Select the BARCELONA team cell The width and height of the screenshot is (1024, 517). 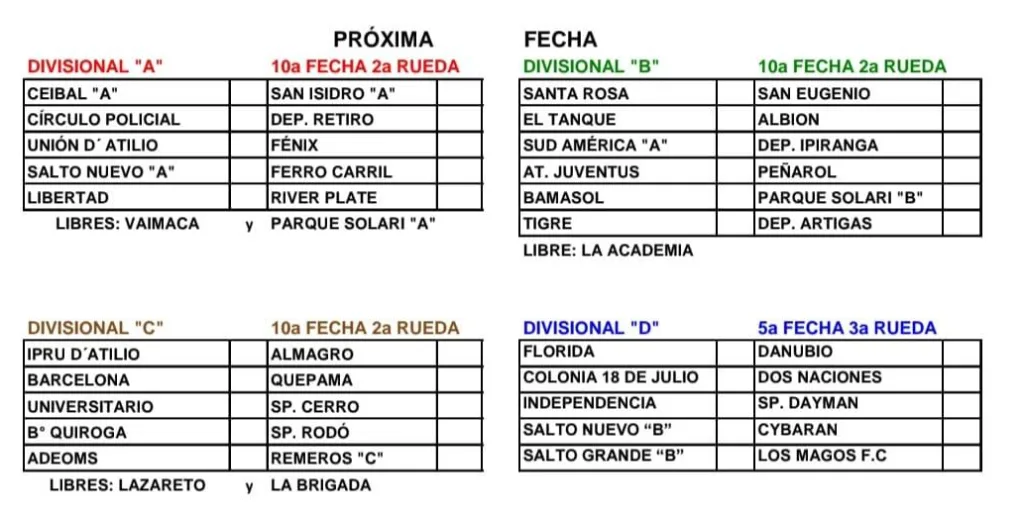coord(127,380)
